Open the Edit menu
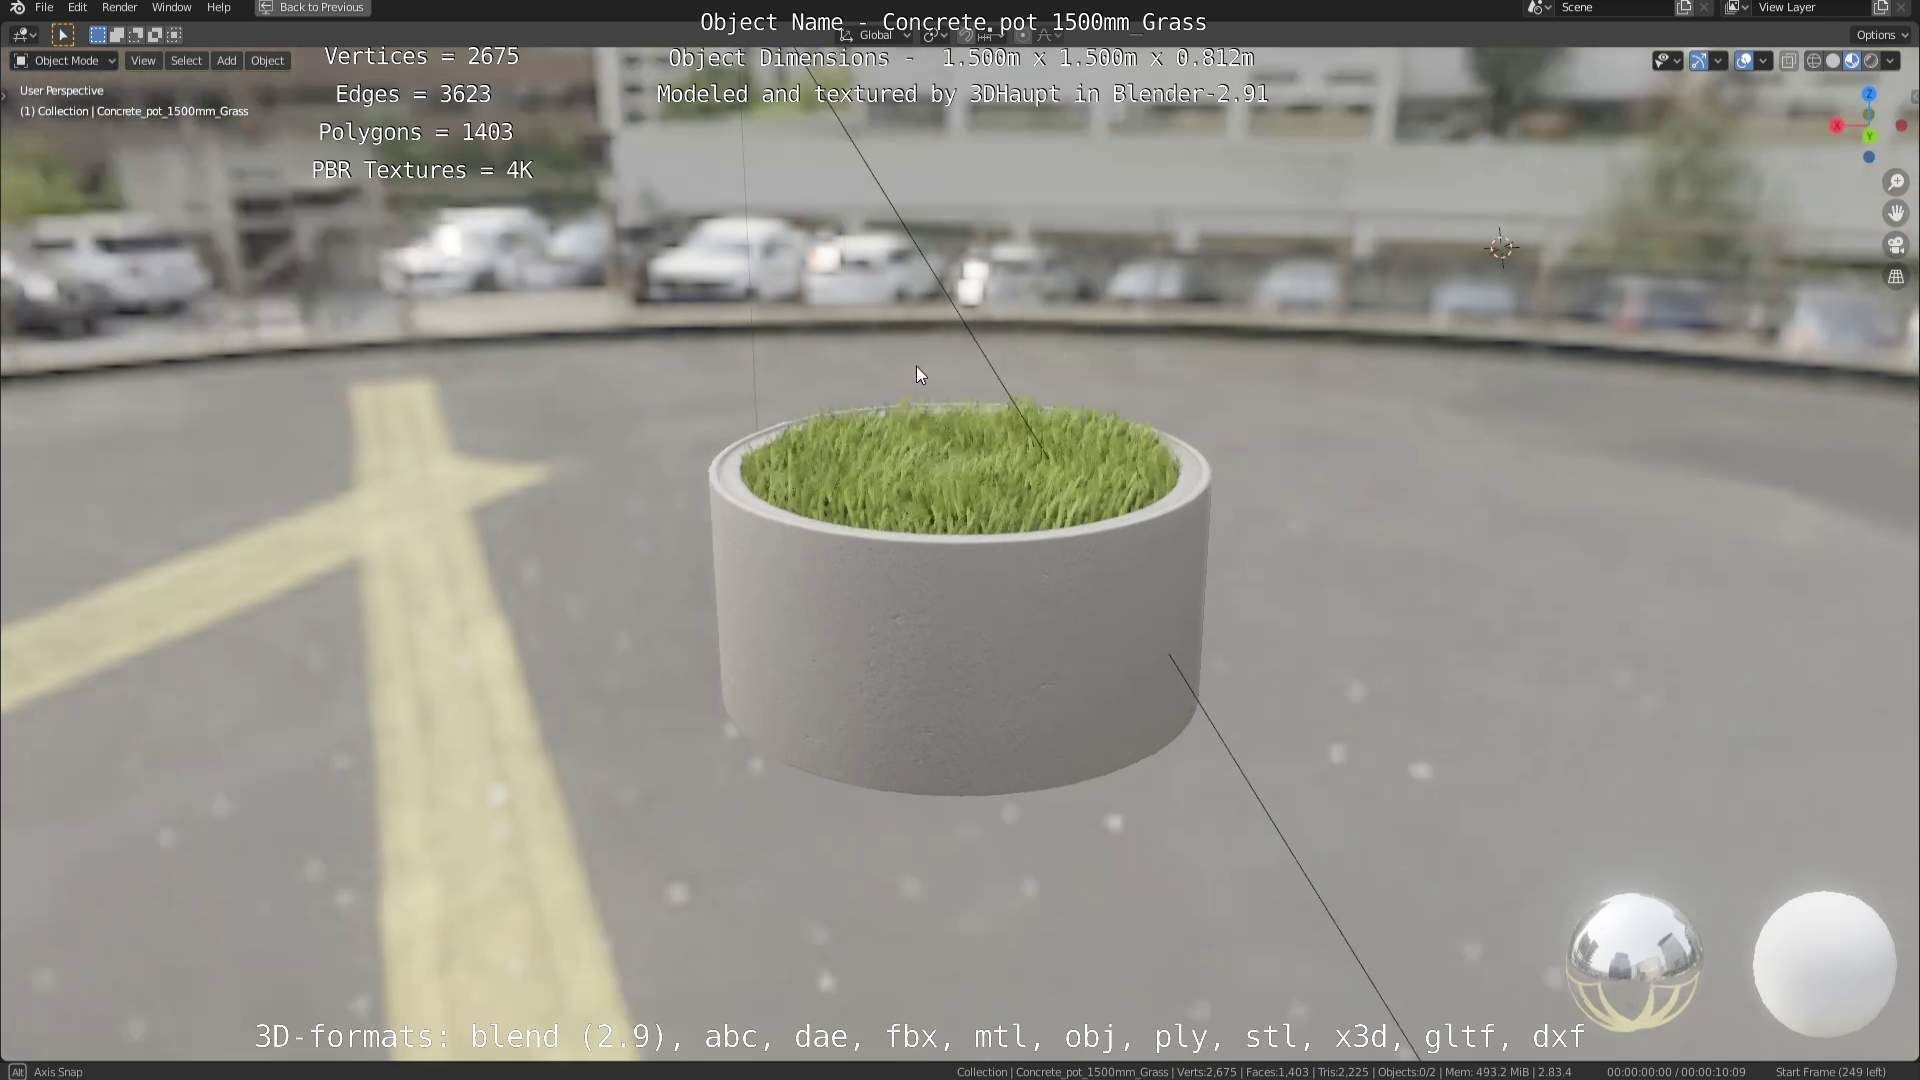Screen dimensions: 1920x1080 77,7
